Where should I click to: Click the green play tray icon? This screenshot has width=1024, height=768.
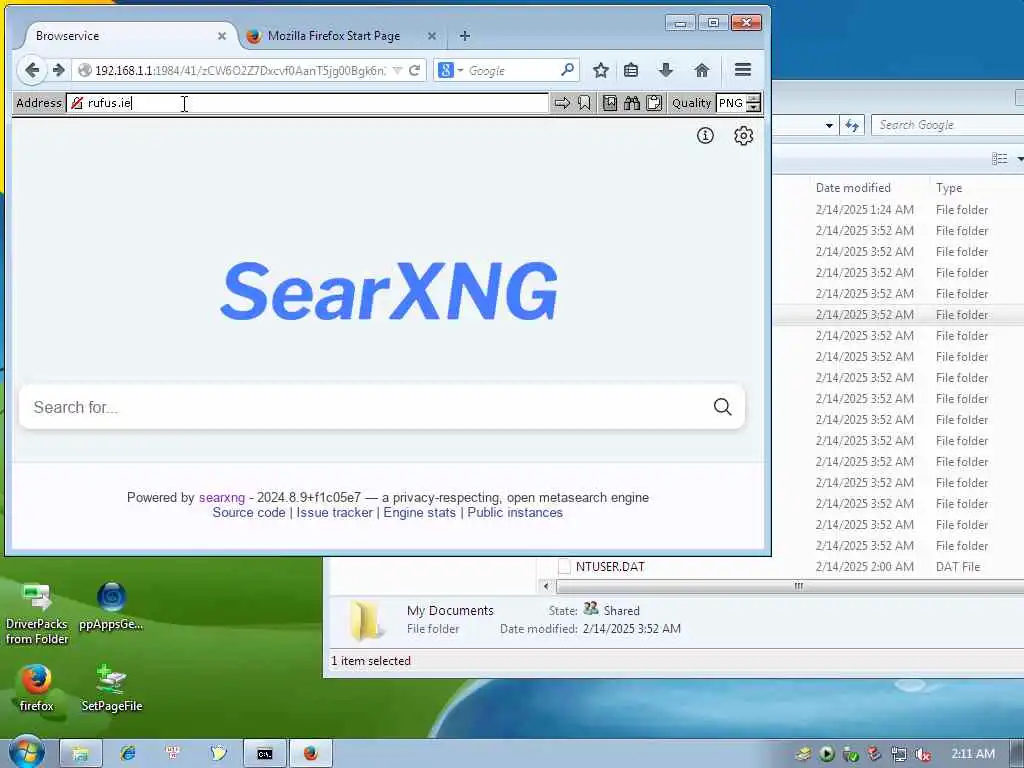[x=827, y=754]
